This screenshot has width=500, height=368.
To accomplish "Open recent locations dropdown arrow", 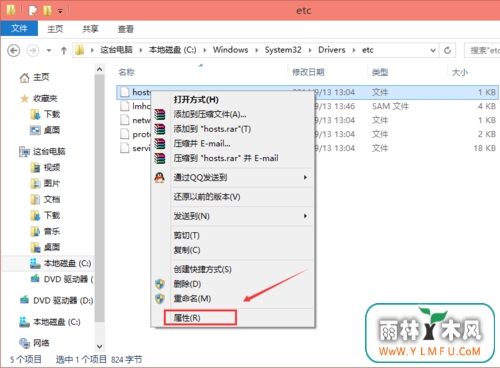I will 49,51.
